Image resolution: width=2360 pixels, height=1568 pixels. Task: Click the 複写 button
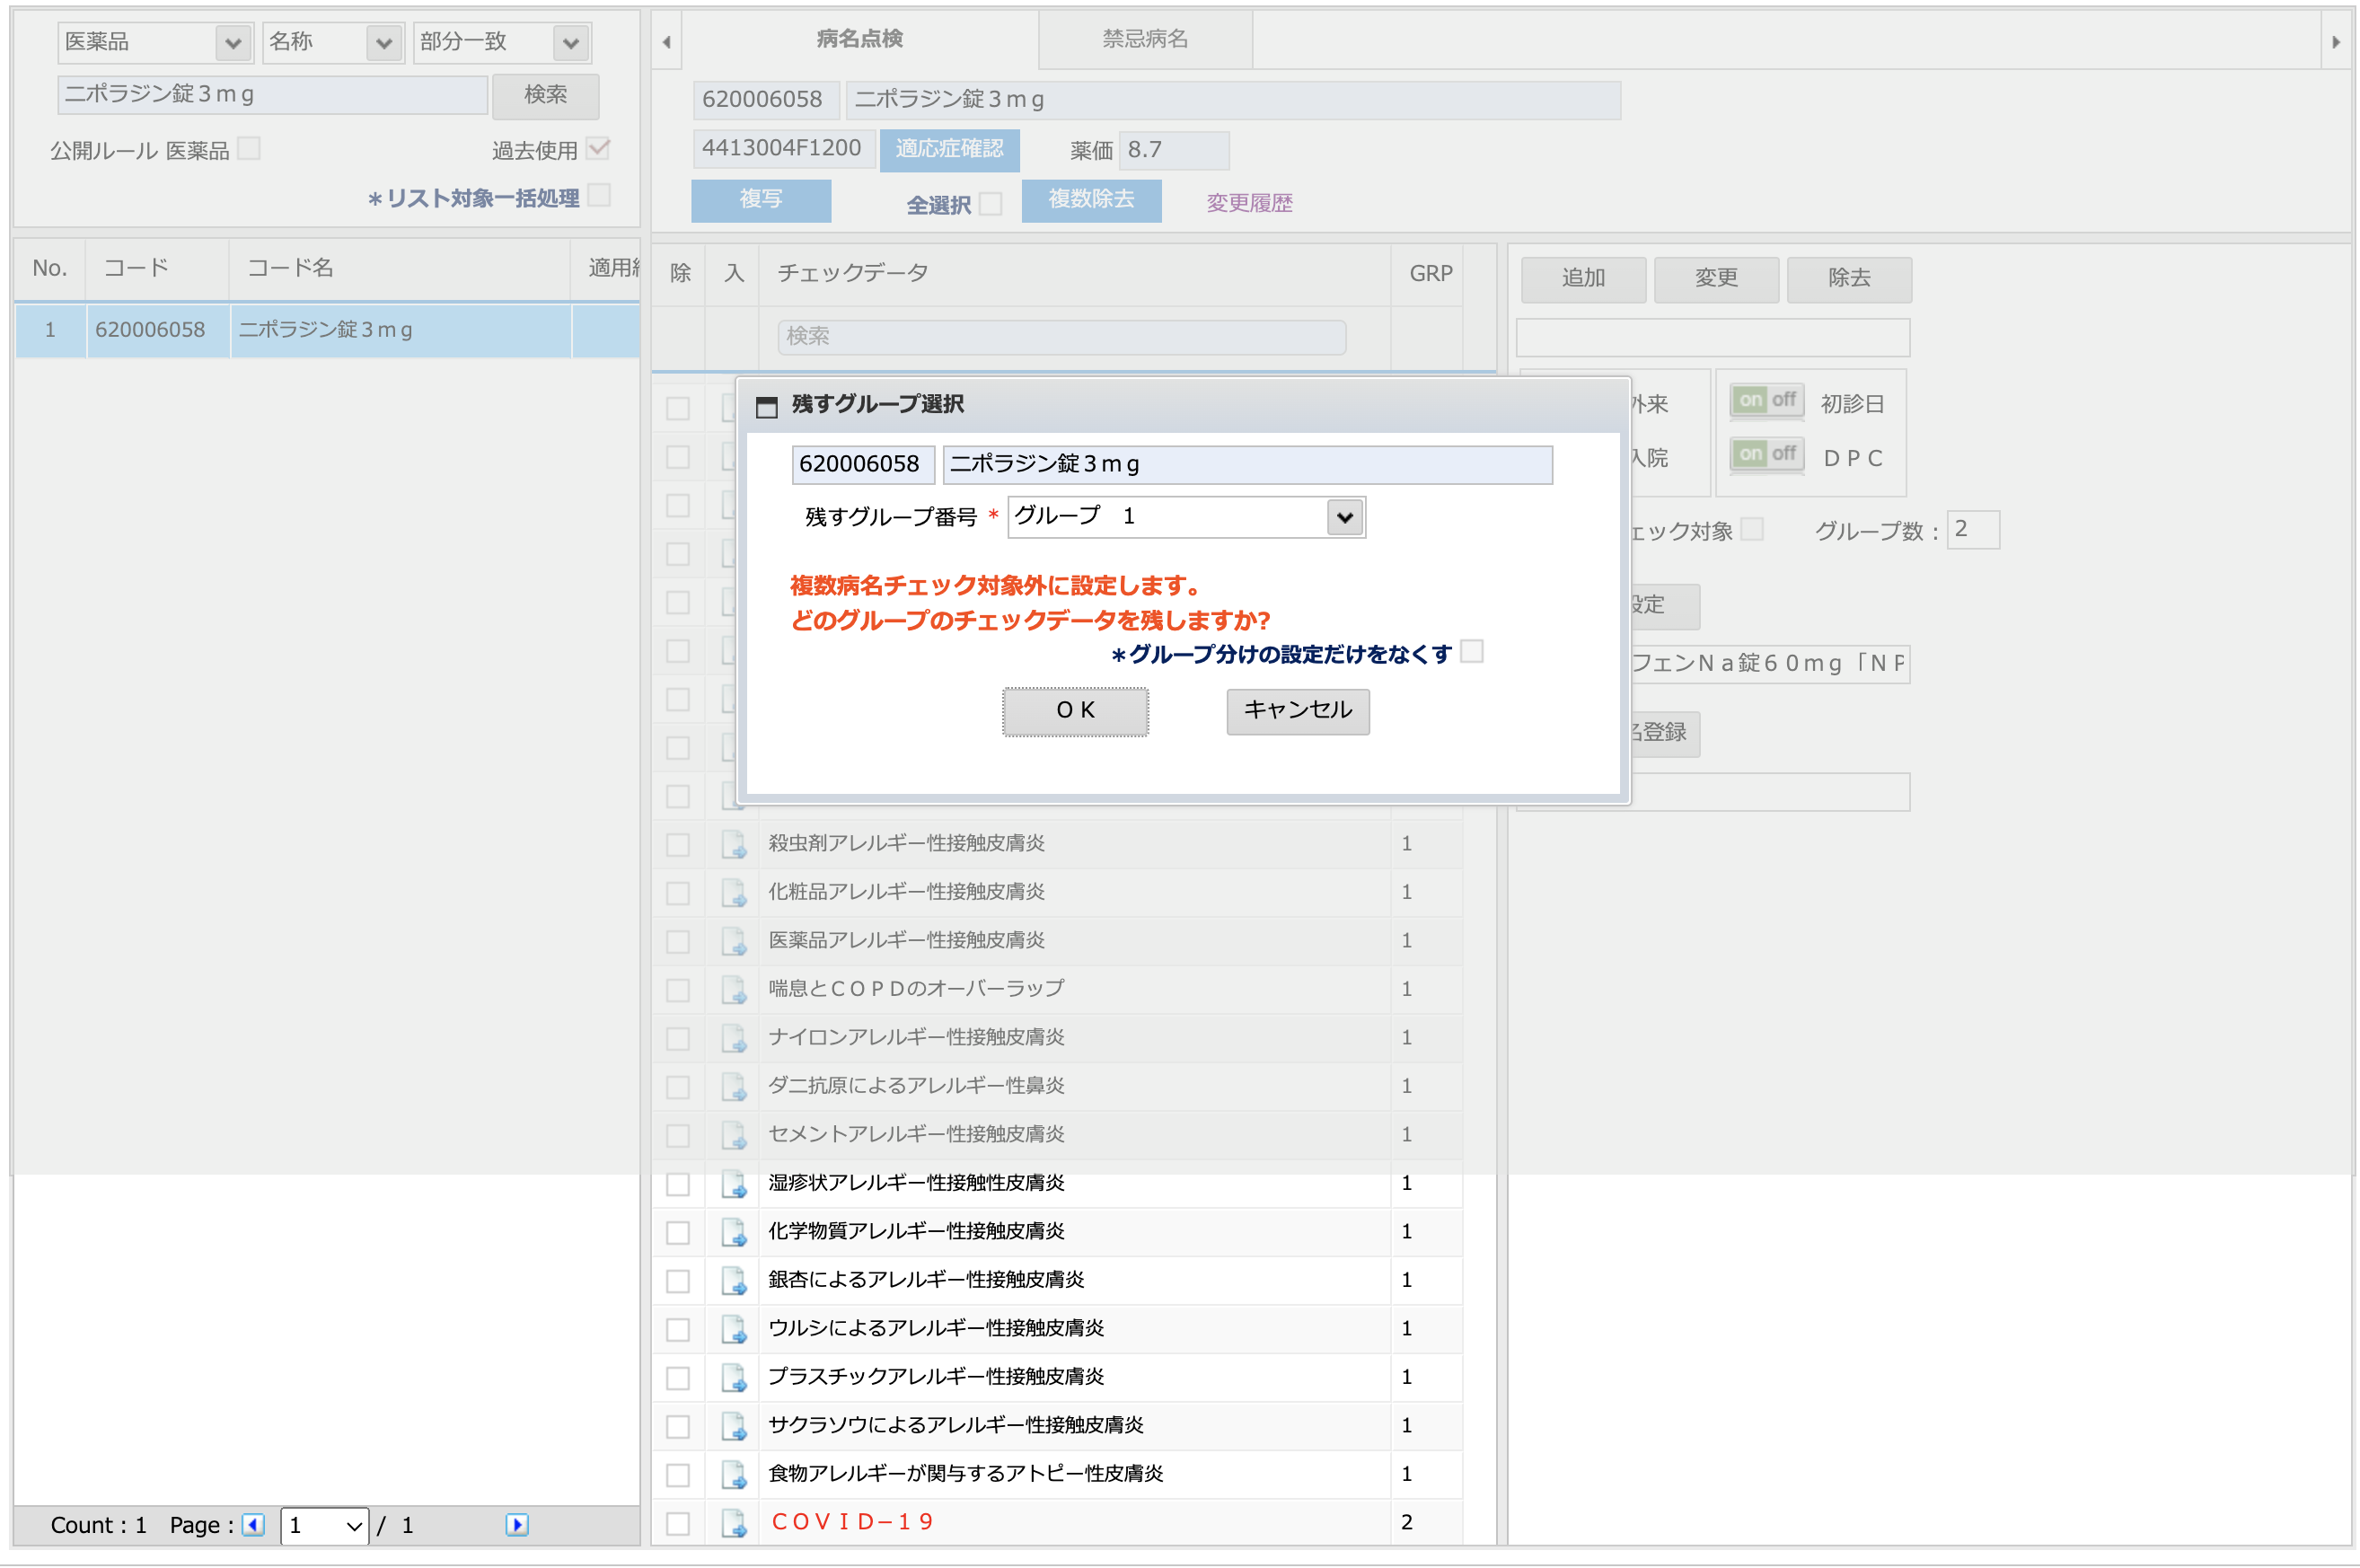tap(760, 200)
